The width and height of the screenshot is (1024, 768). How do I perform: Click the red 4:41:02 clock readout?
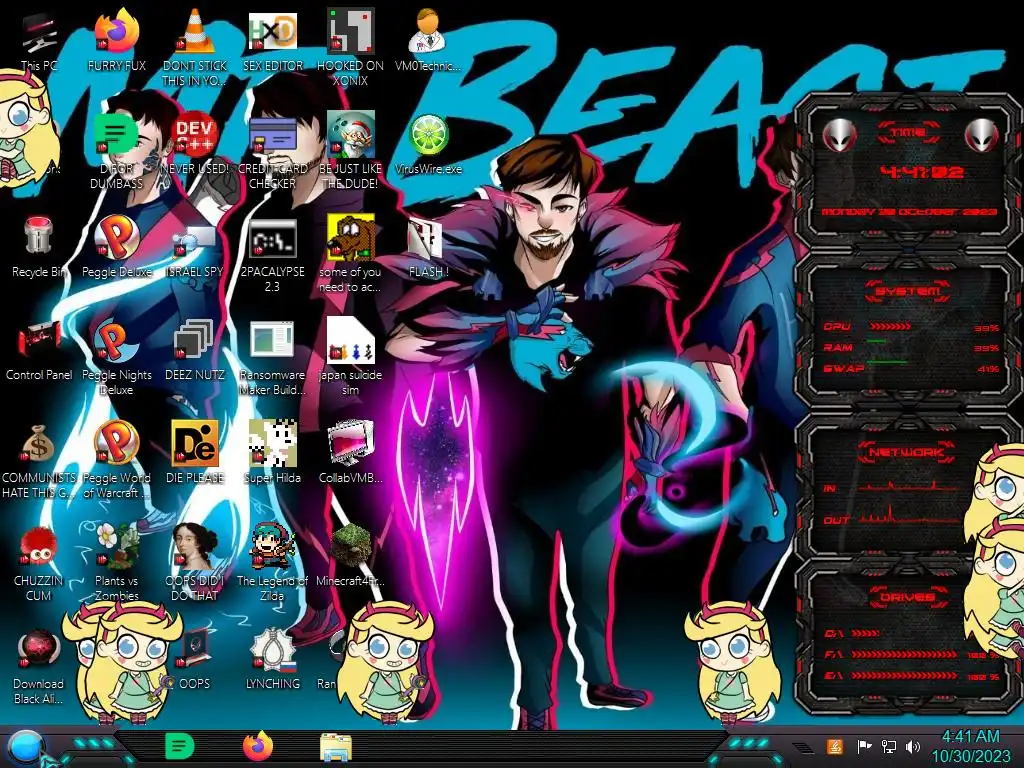921,172
